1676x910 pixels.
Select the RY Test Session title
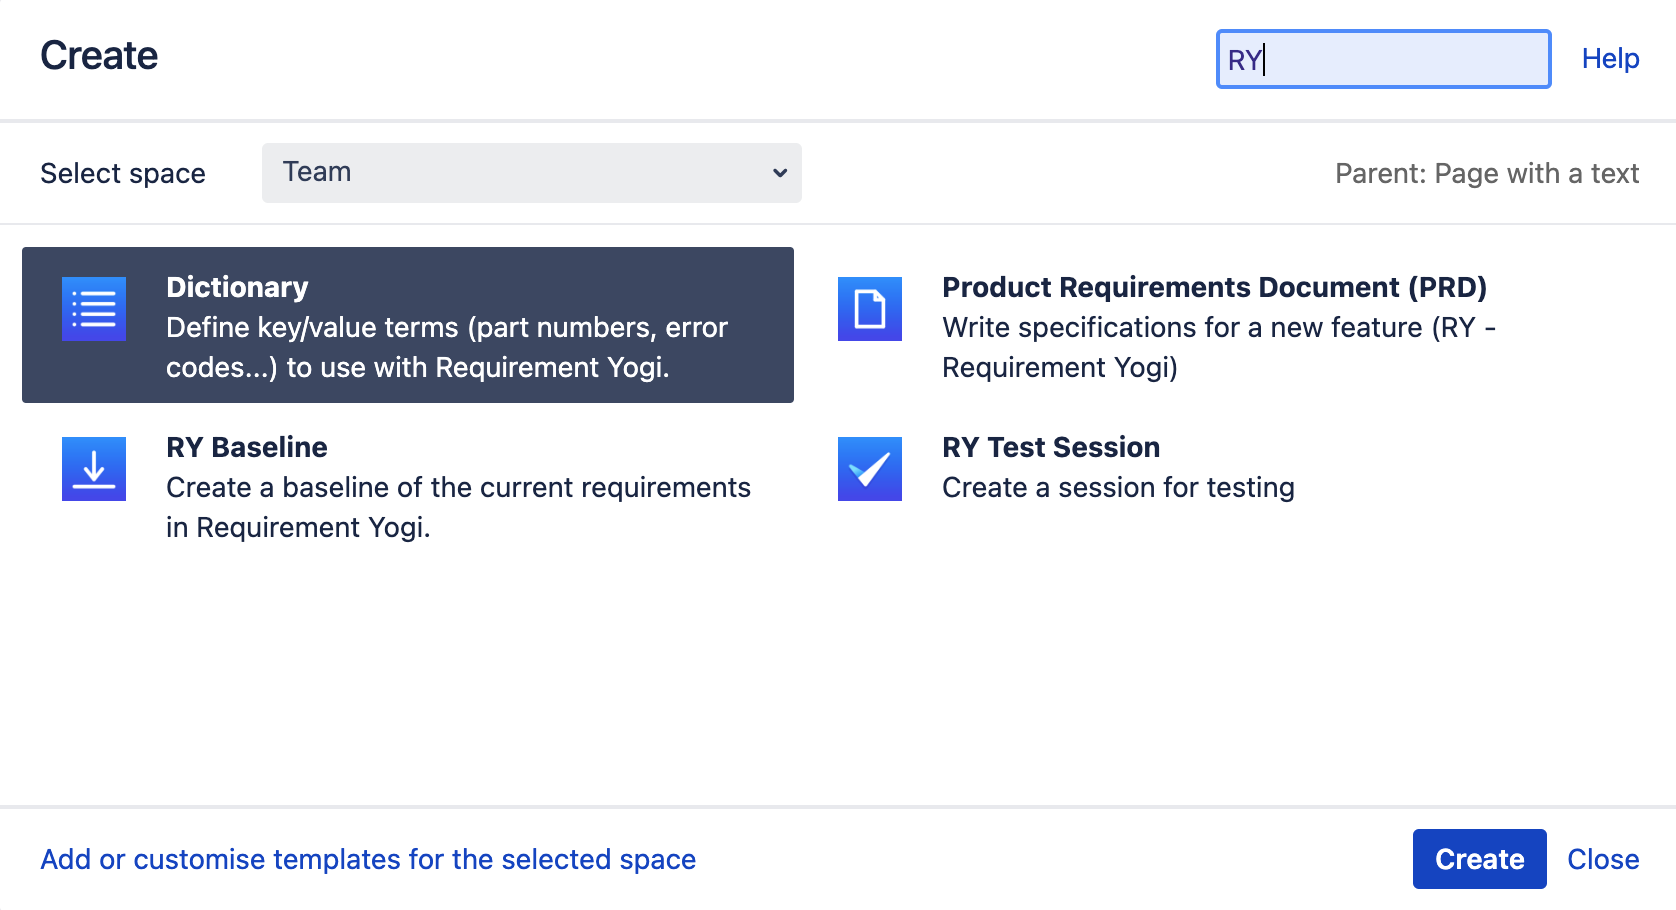[x=1050, y=447]
